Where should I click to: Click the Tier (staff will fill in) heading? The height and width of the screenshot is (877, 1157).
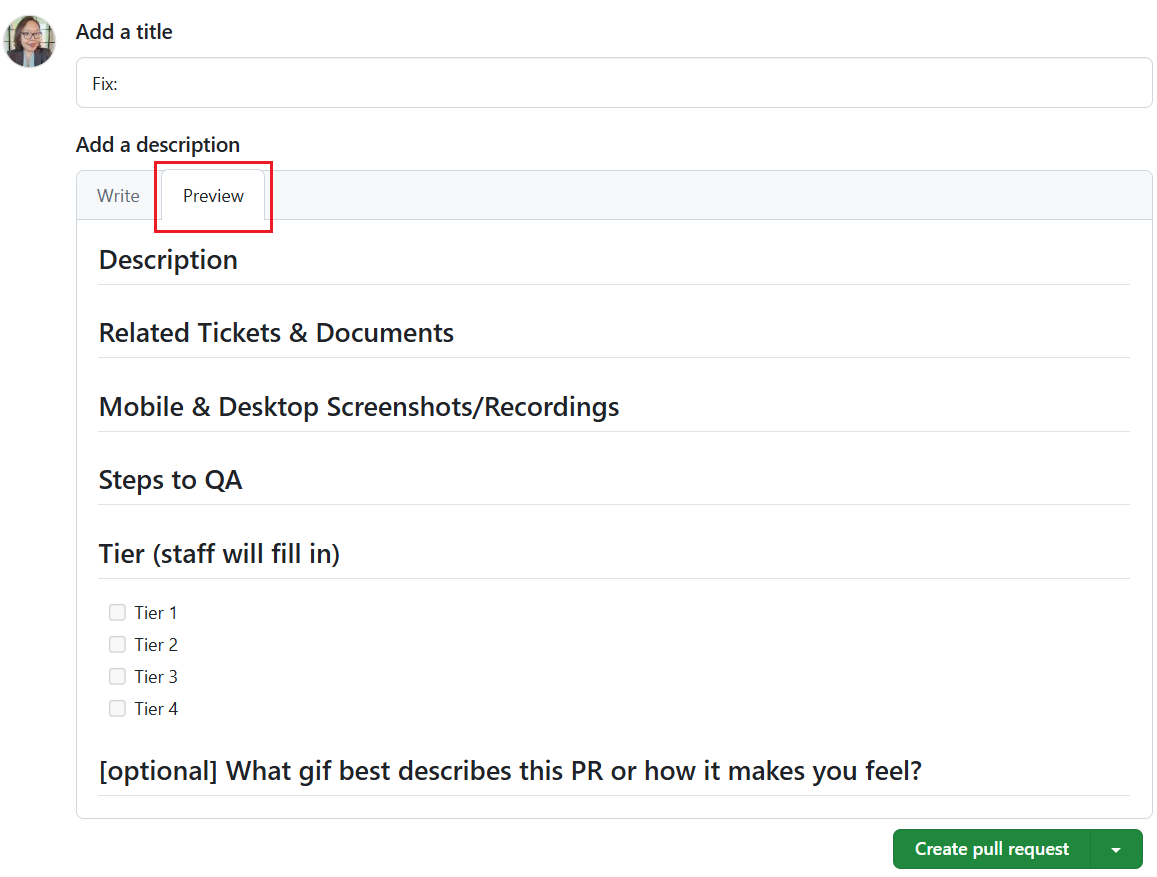click(x=219, y=553)
